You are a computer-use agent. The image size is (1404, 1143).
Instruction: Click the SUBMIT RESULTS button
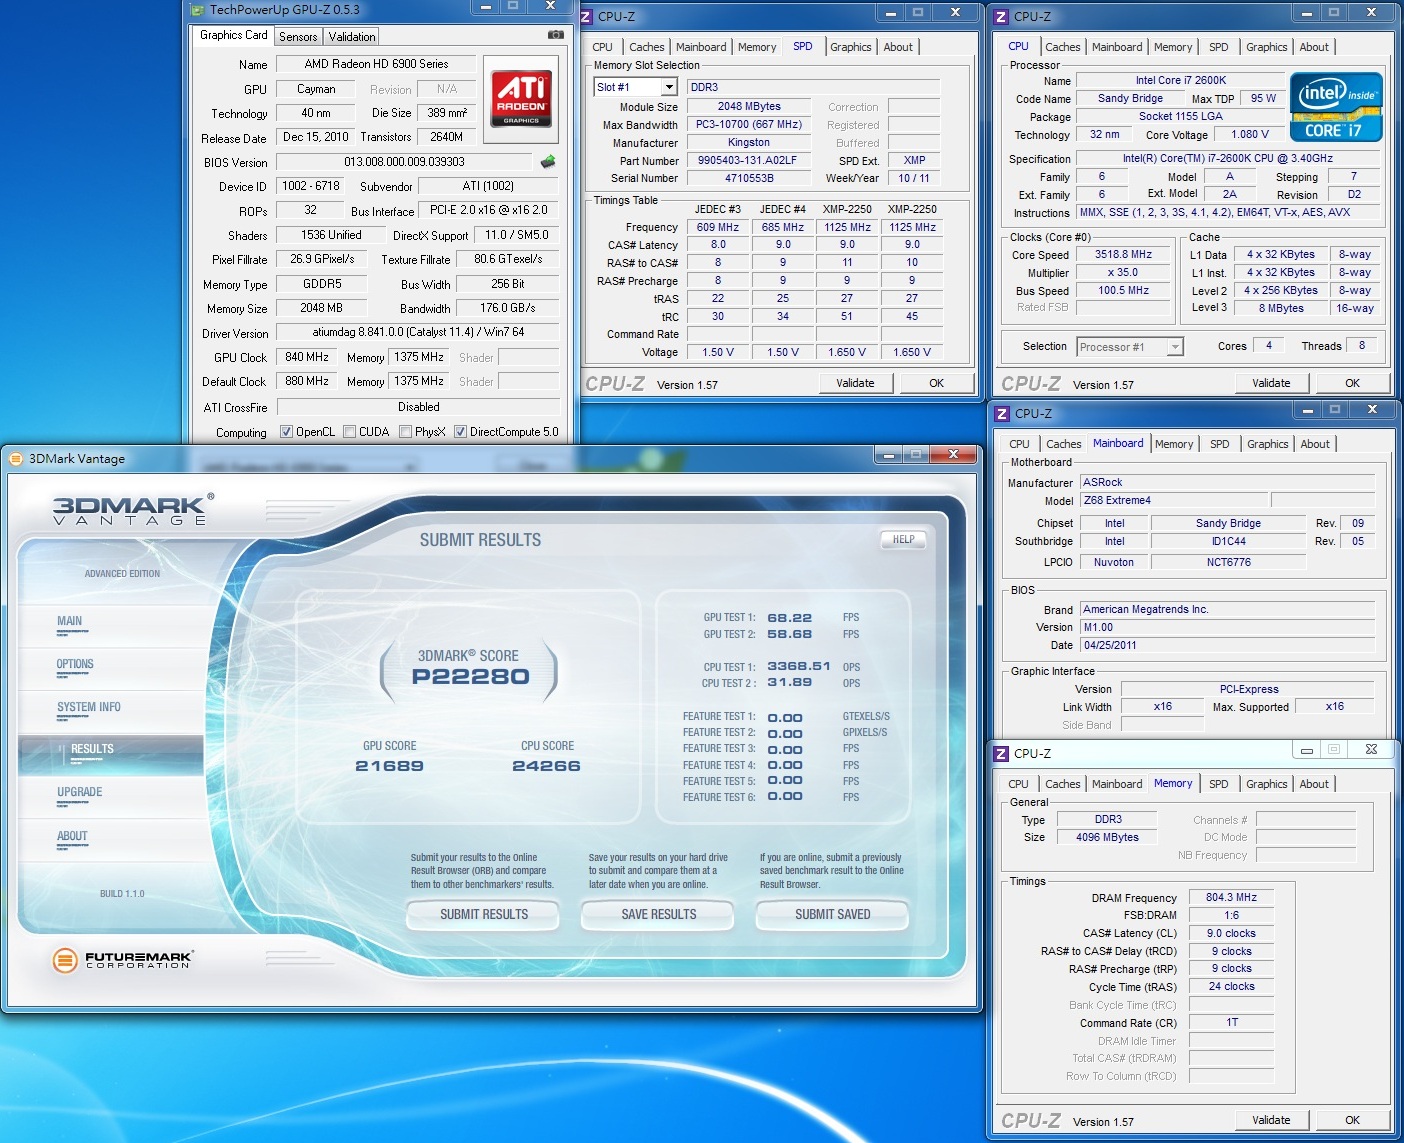coord(484,914)
